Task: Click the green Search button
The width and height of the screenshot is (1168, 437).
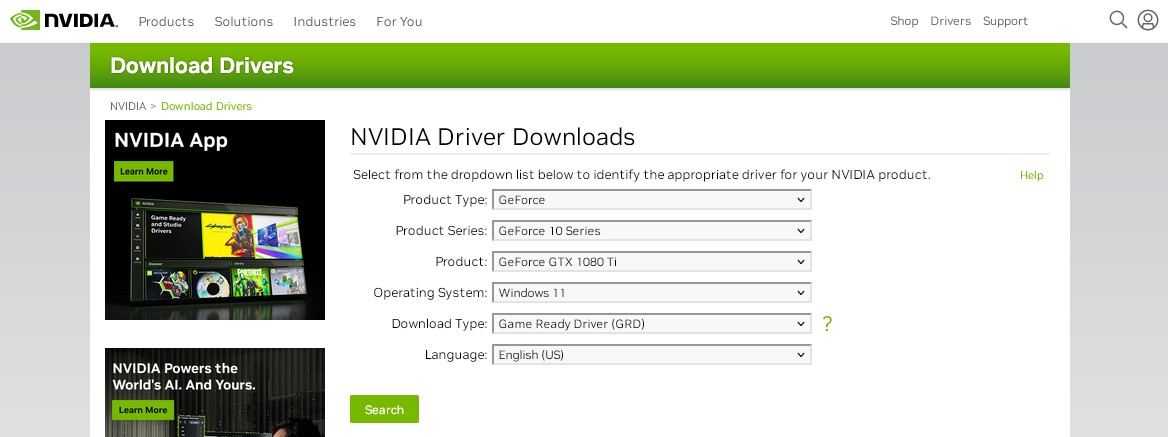Action: pyautogui.click(x=384, y=409)
